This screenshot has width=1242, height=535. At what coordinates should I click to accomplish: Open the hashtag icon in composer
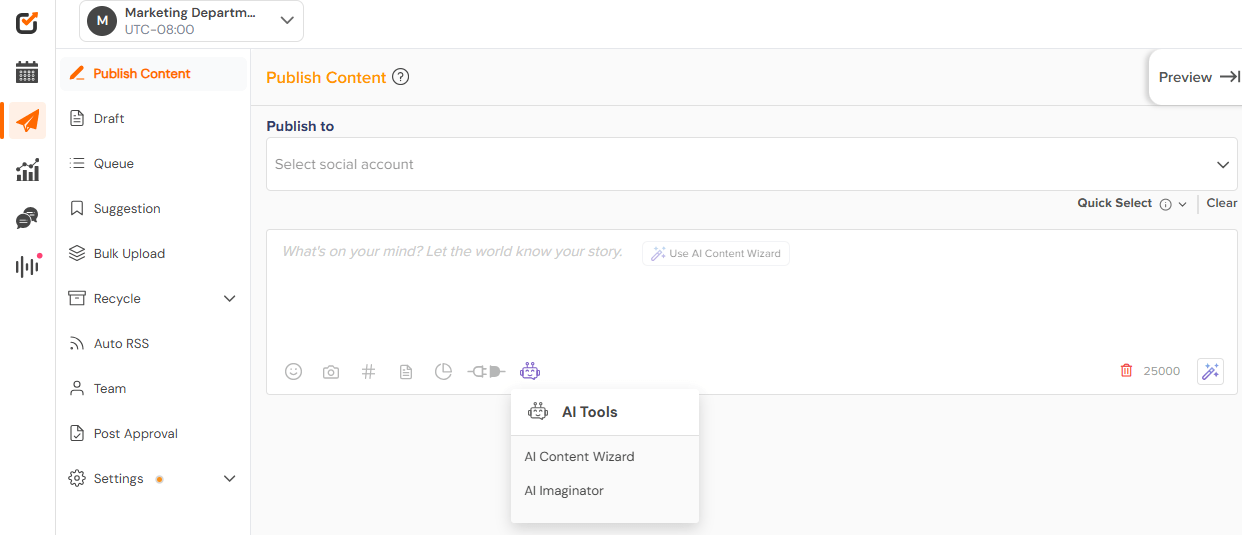[368, 371]
